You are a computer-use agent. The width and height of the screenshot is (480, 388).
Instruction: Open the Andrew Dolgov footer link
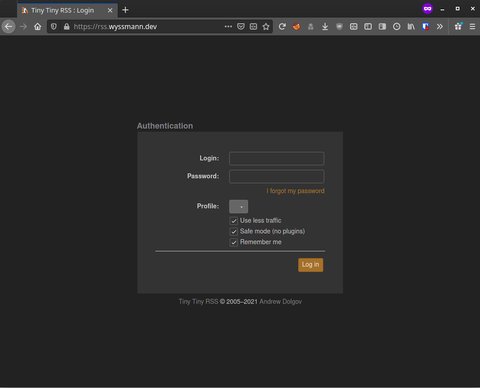pyautogui.click(x=280, y=302)
